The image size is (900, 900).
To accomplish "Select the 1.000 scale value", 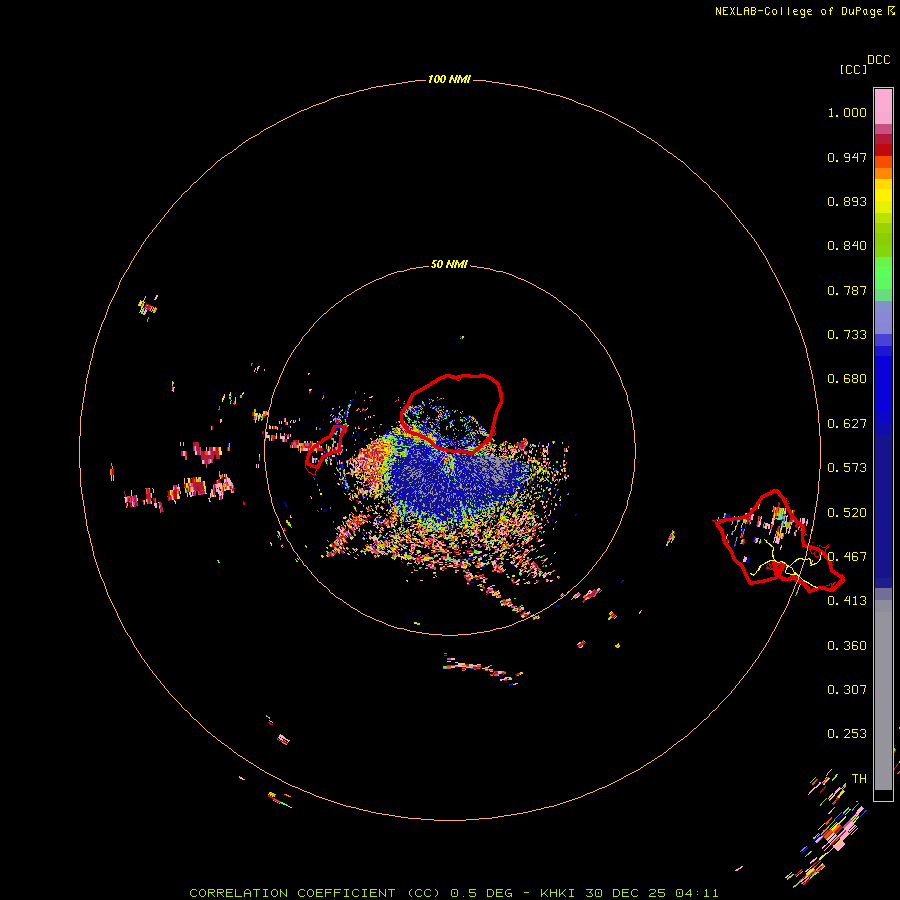I will pyautogui.click(x=847, y=112).
